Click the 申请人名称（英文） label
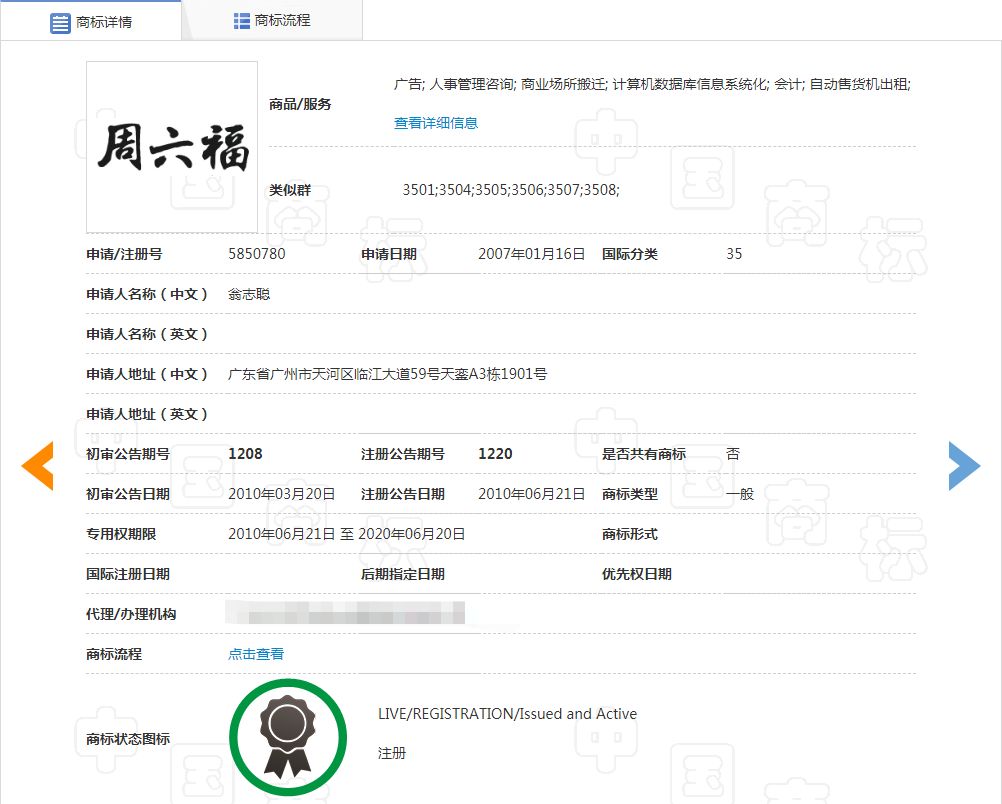 point(147,334)
